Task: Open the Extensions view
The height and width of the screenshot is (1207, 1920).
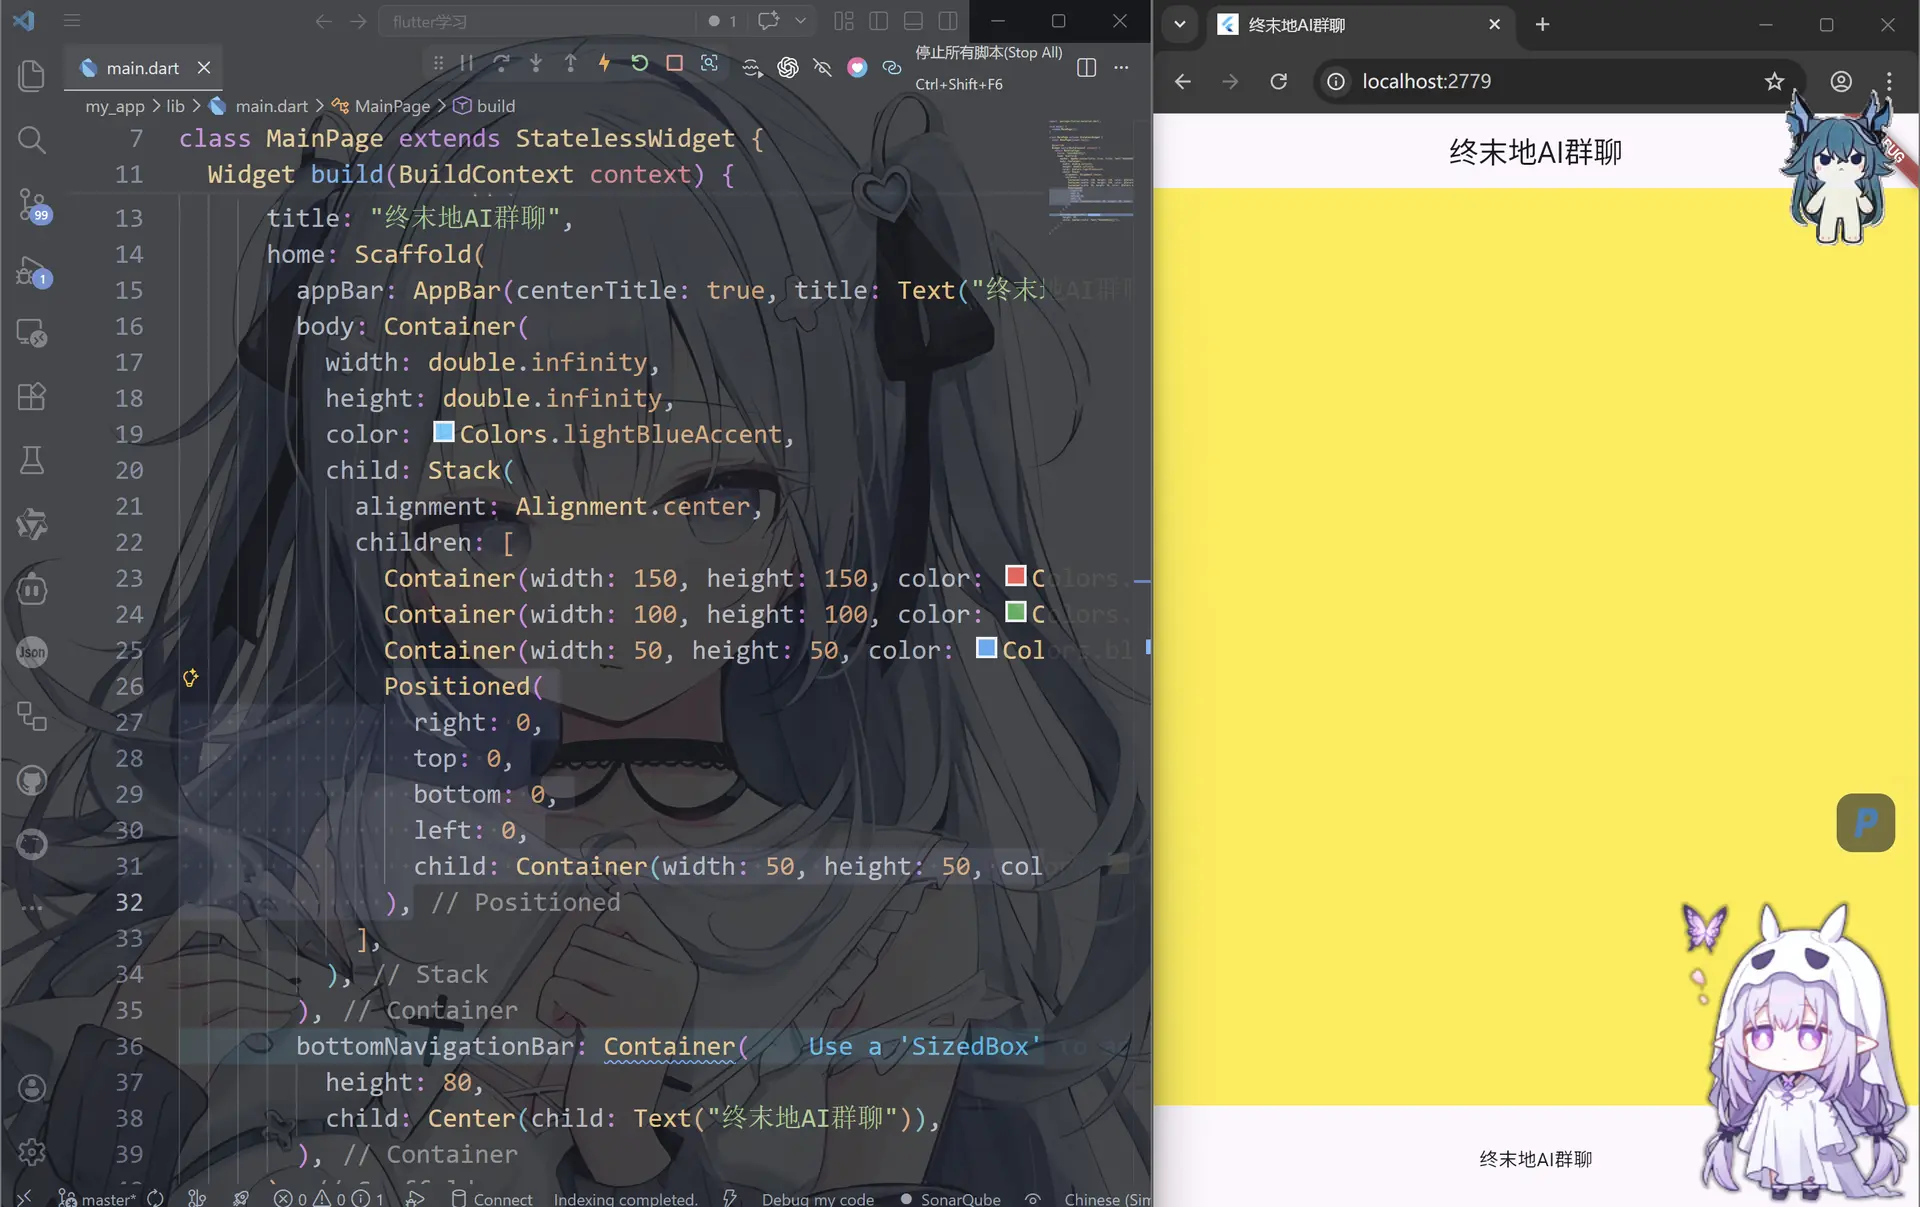Action: tap(32, 397)
